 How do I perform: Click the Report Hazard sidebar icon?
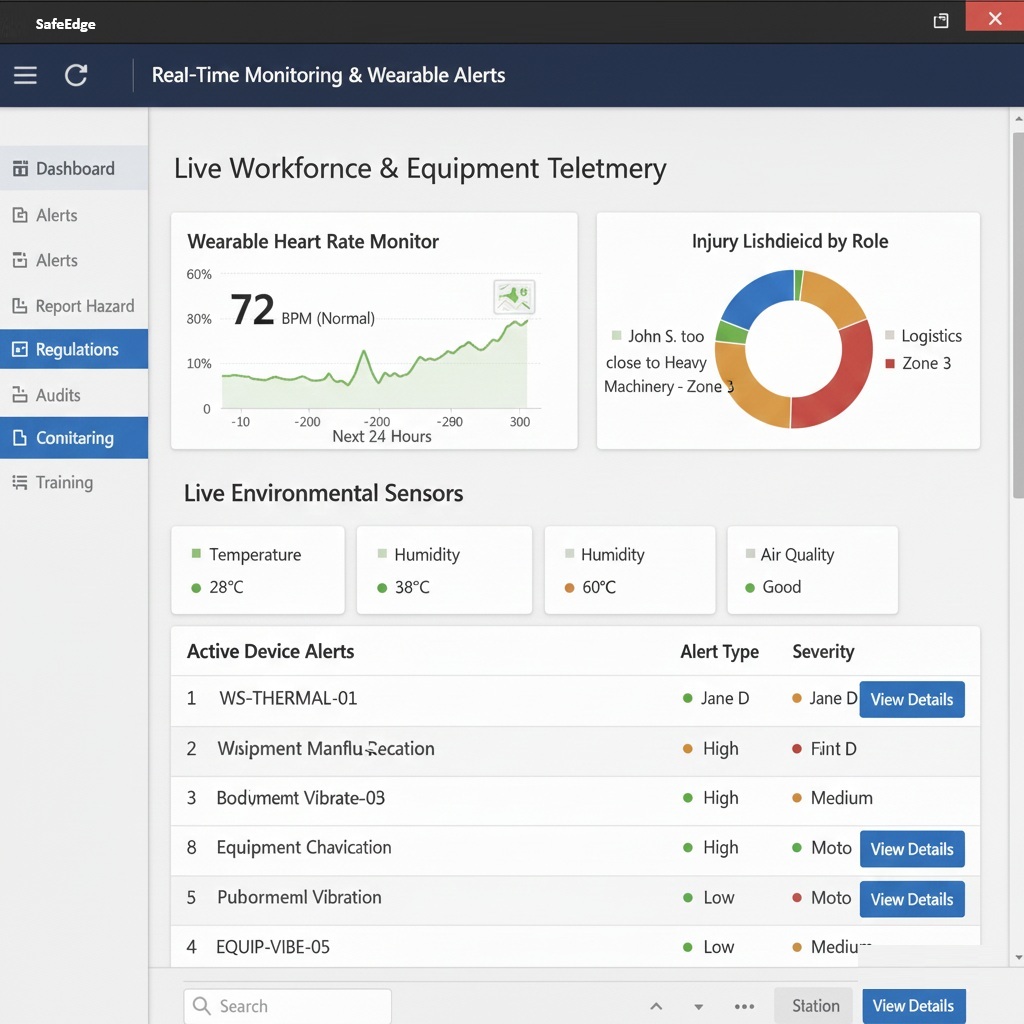click(x=19, y=306)
